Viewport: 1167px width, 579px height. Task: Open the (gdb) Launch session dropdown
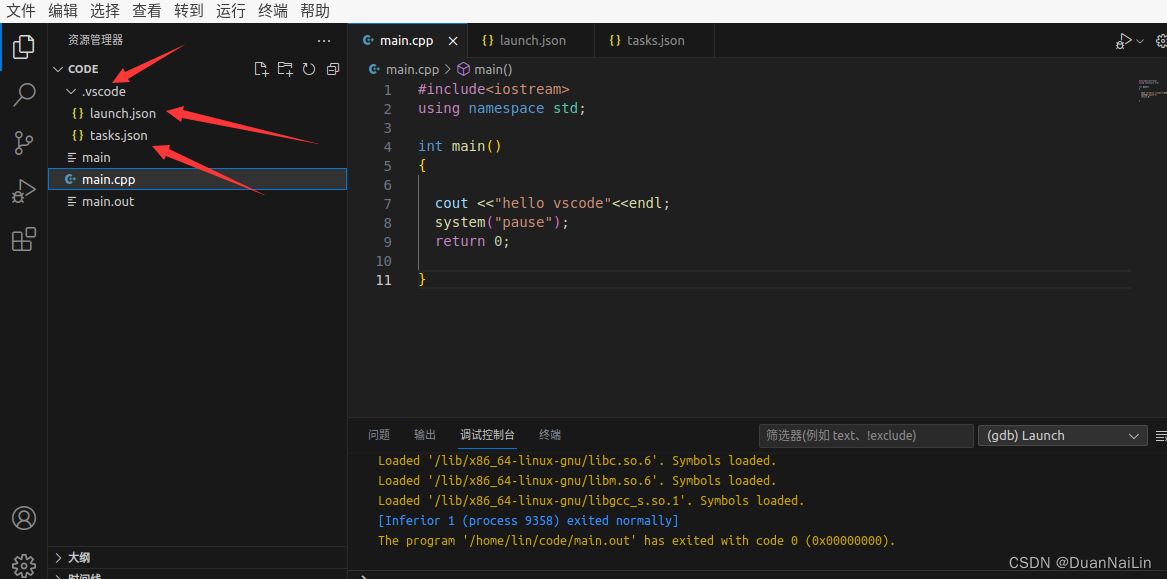[1062, 436]
